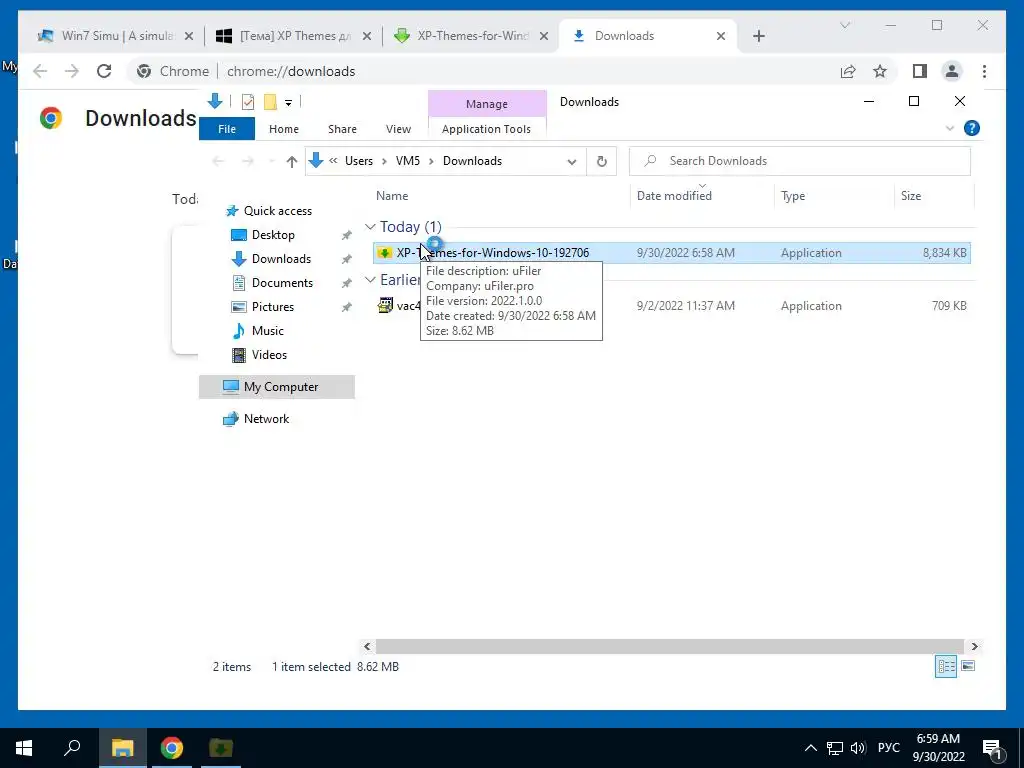Click Chrome icon on taskbar
Image resolution: width=1024 pixels, height=768 pixels.
click(x=171, y=748)
